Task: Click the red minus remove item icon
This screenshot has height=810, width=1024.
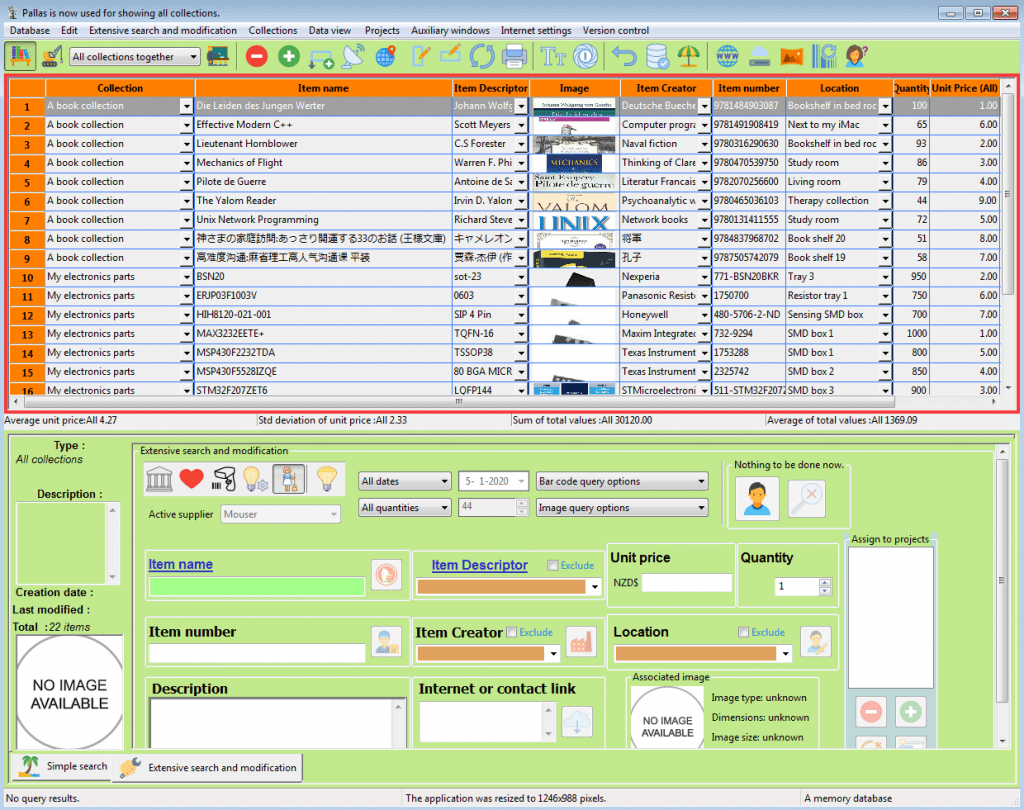Action: pyautogui.click(x=257, y=56)
